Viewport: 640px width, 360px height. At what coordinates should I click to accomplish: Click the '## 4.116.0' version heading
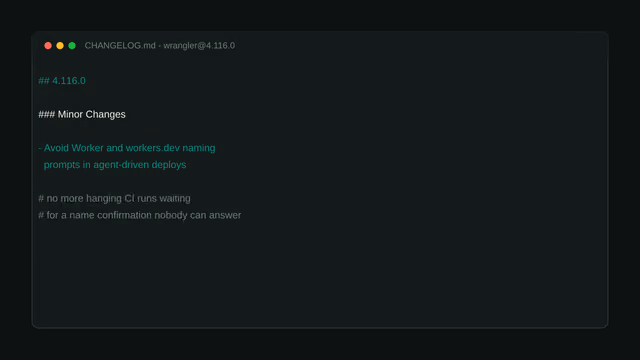click(x=62, y=81)
